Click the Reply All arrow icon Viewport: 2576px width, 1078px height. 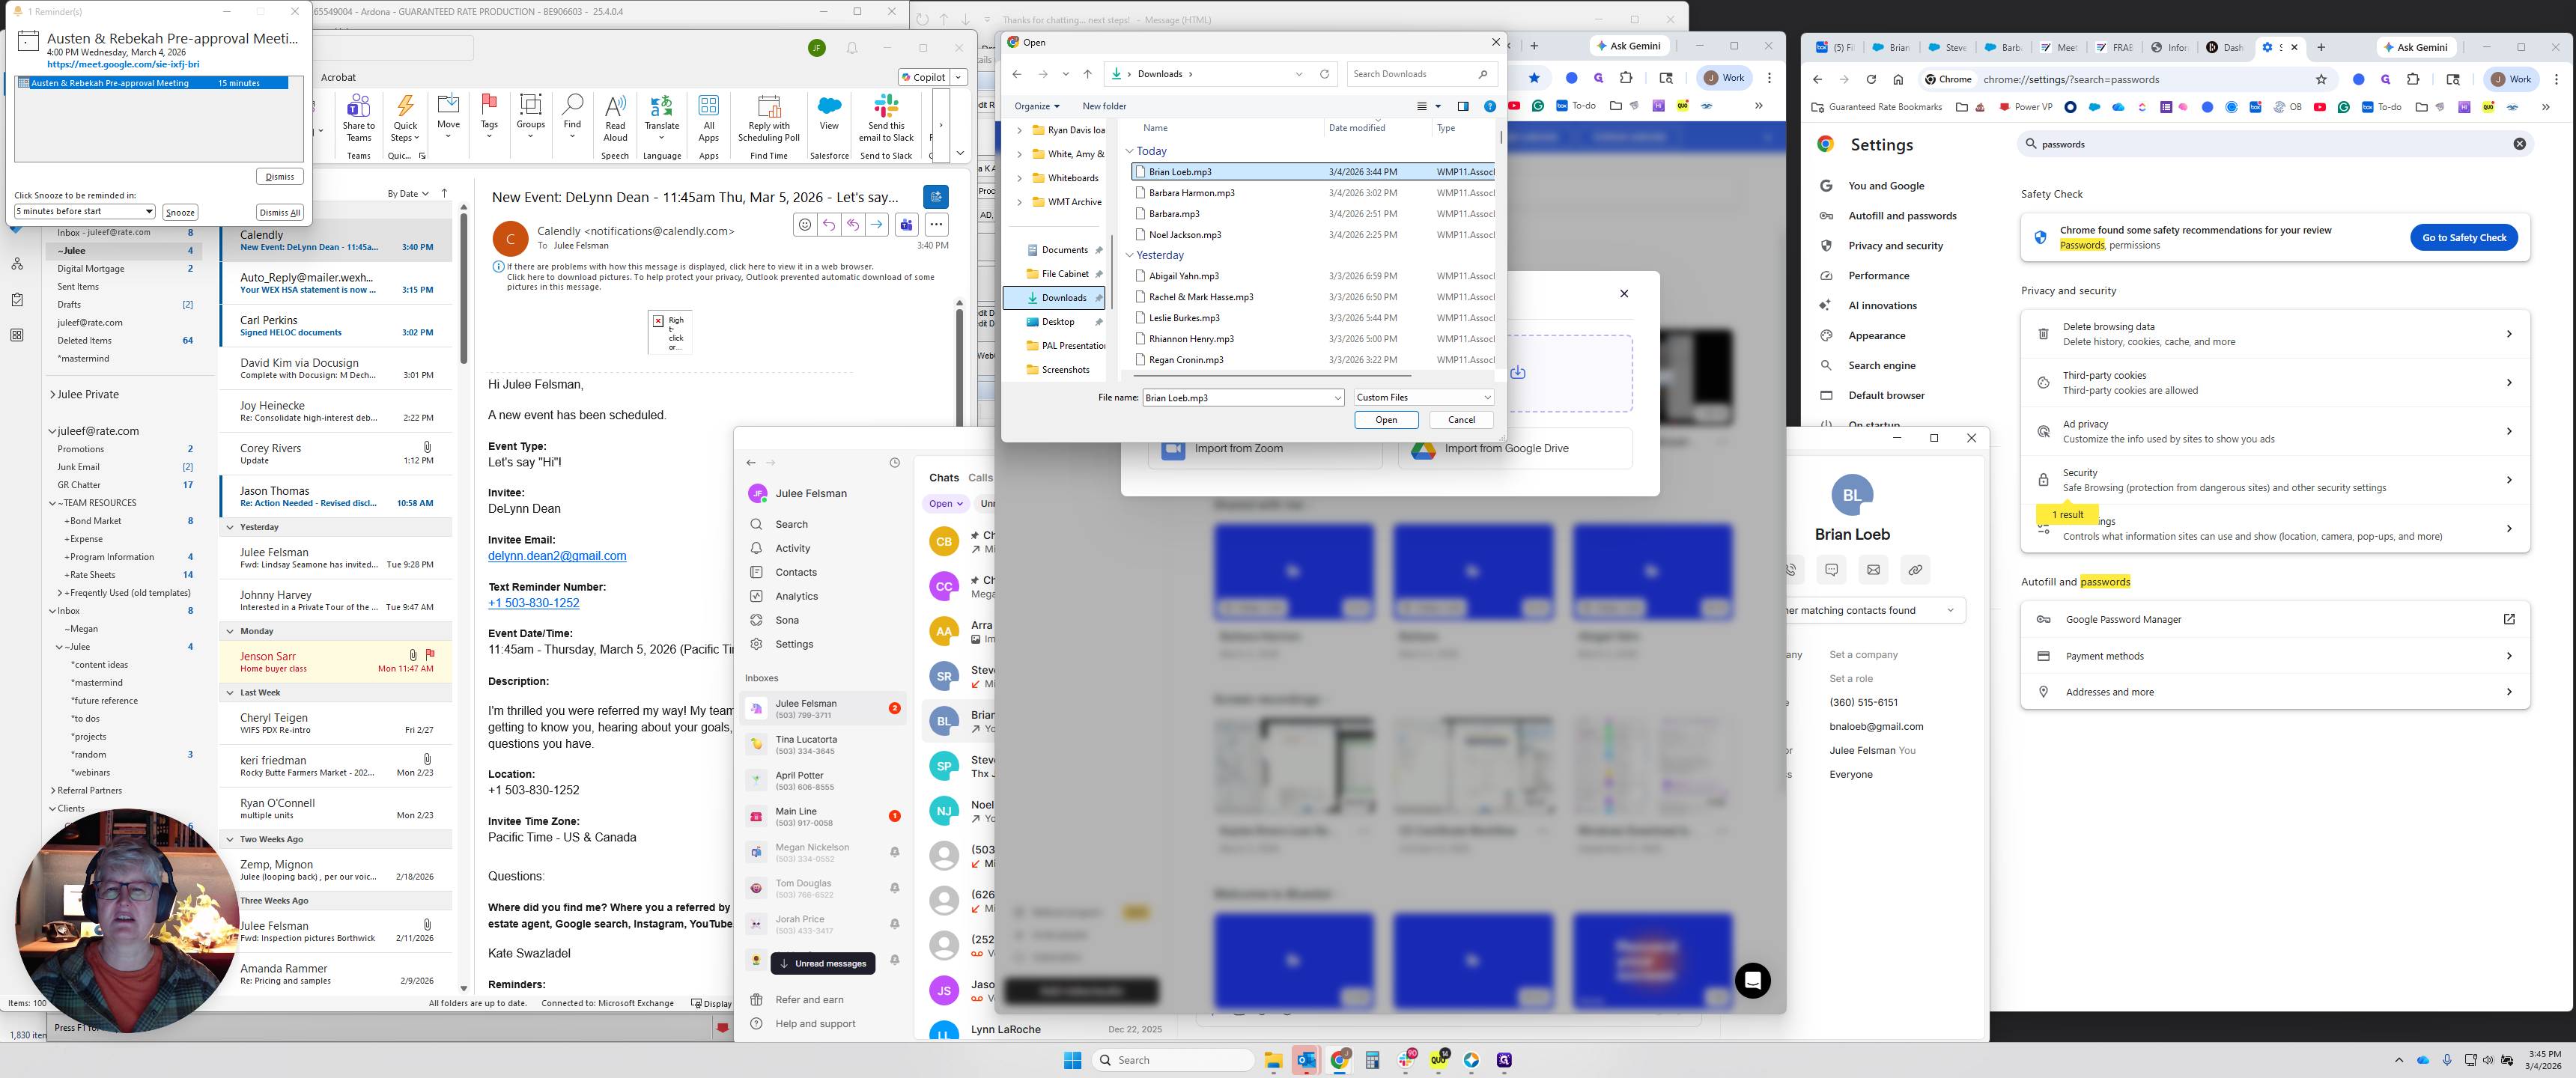[852, 225]
